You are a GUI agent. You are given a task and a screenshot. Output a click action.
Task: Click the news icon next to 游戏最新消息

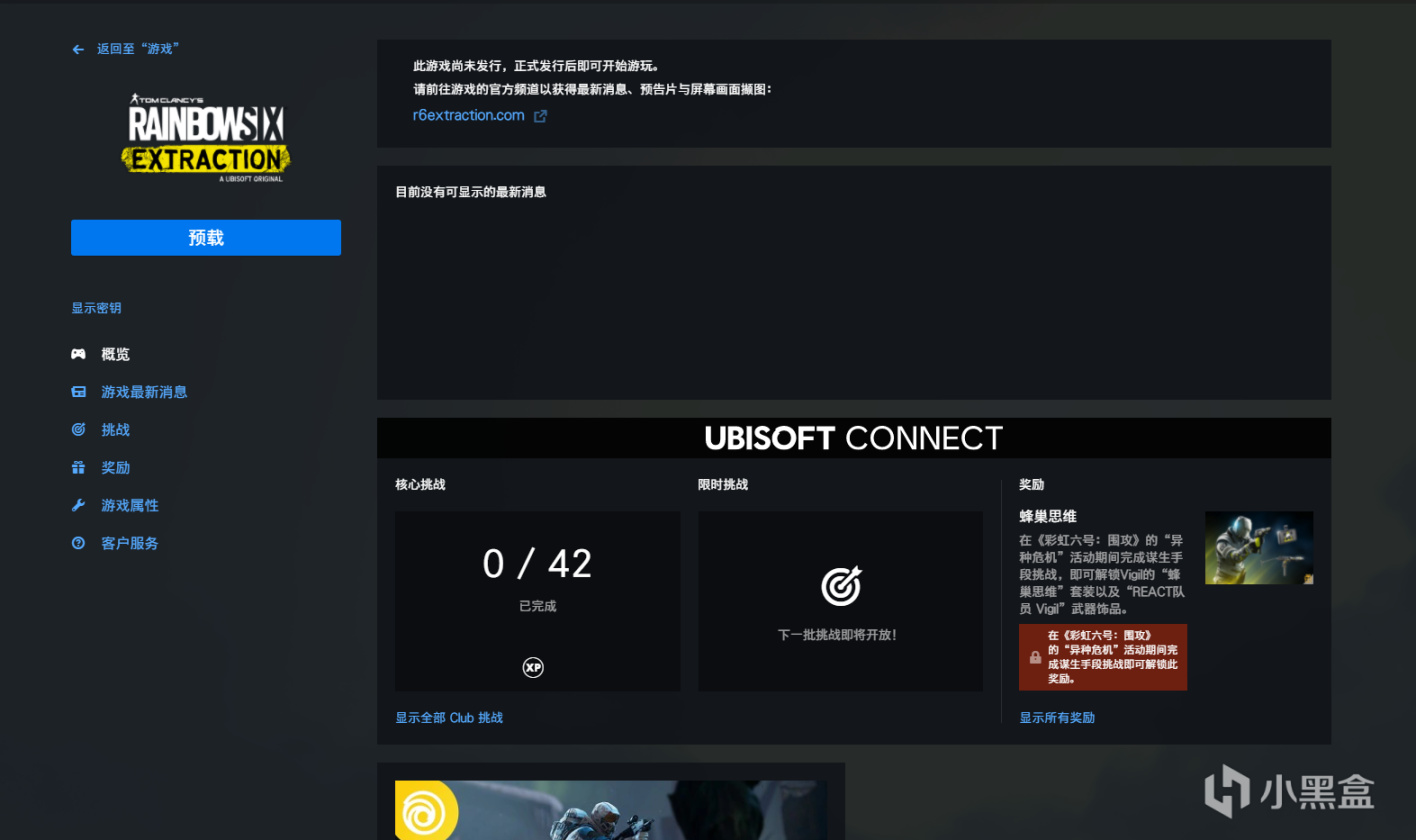point(78,392)
